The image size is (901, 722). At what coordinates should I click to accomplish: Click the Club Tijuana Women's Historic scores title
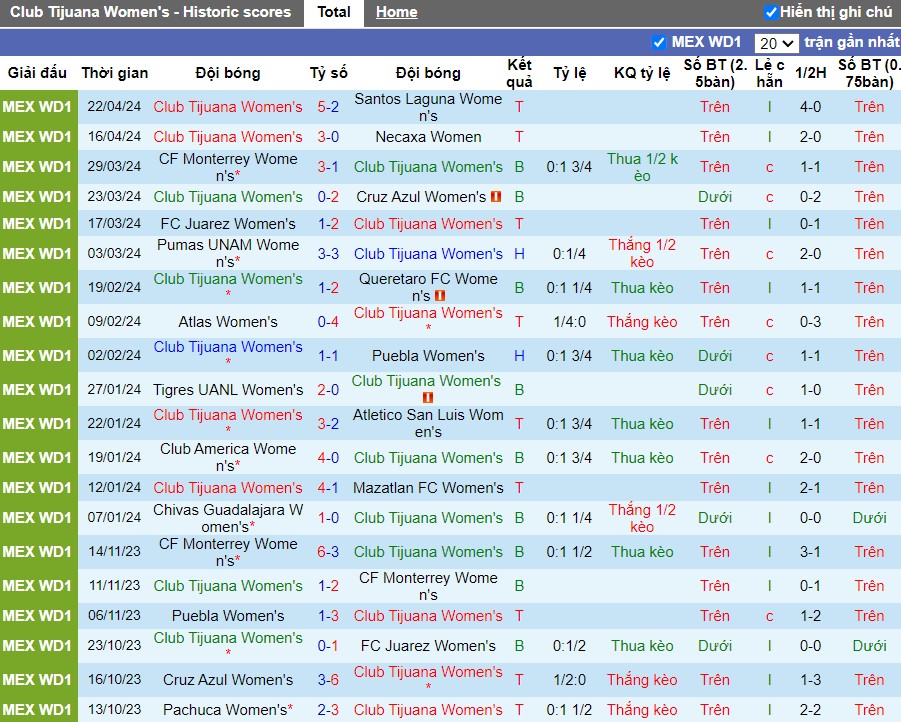pos(151,12)
